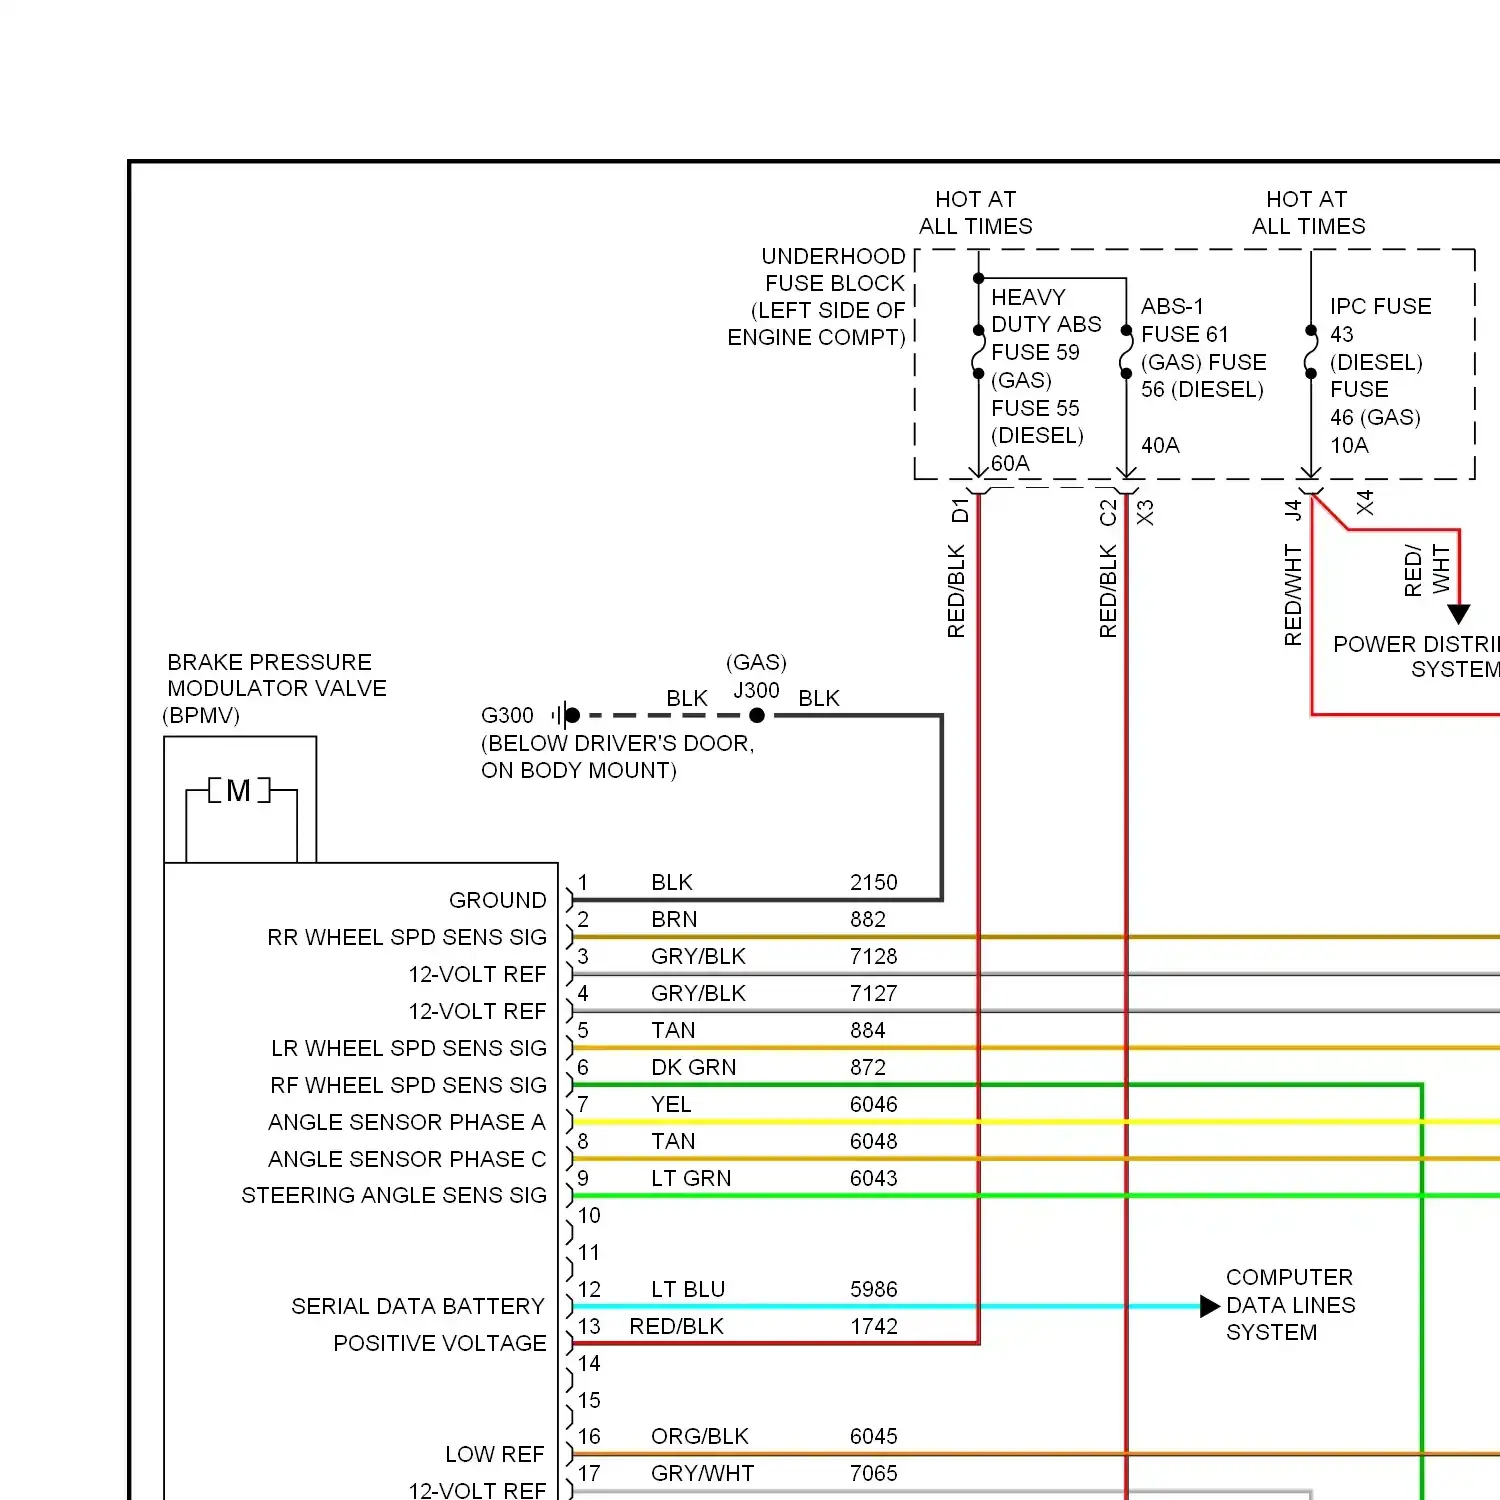Click the LT GRN wire color label
Image resolution: width=1500 pixels, height=1500 pixels.
691,1178
